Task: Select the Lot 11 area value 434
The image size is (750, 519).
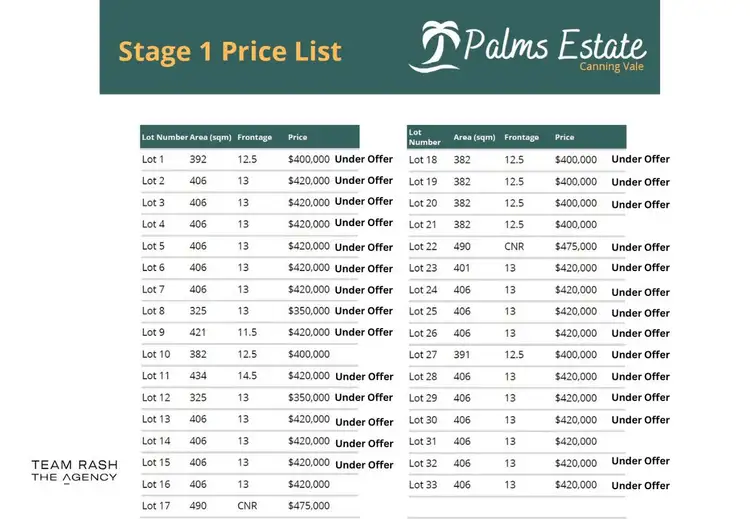Action: [x=198, y=376]
